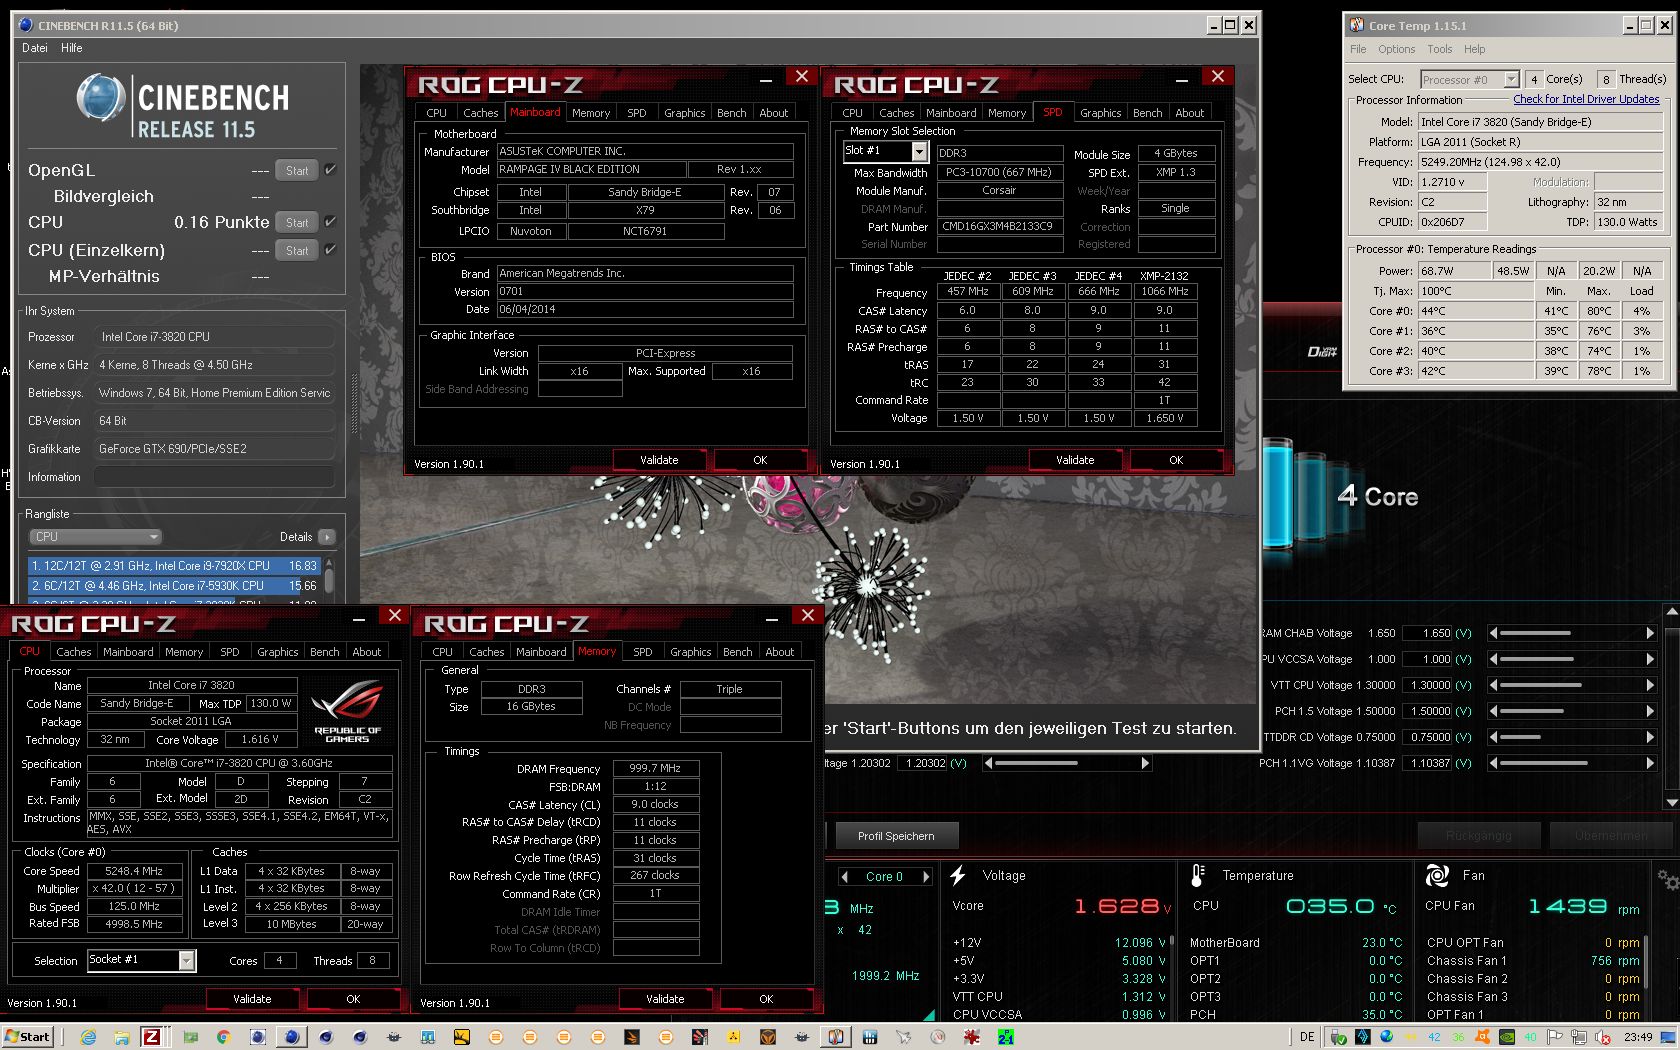Image resolution: width=1680 pixels, height=1050 pixels.
Task: Increase VTT CPU Voltage with the right arrow
Action: [x=1650, y=685]
